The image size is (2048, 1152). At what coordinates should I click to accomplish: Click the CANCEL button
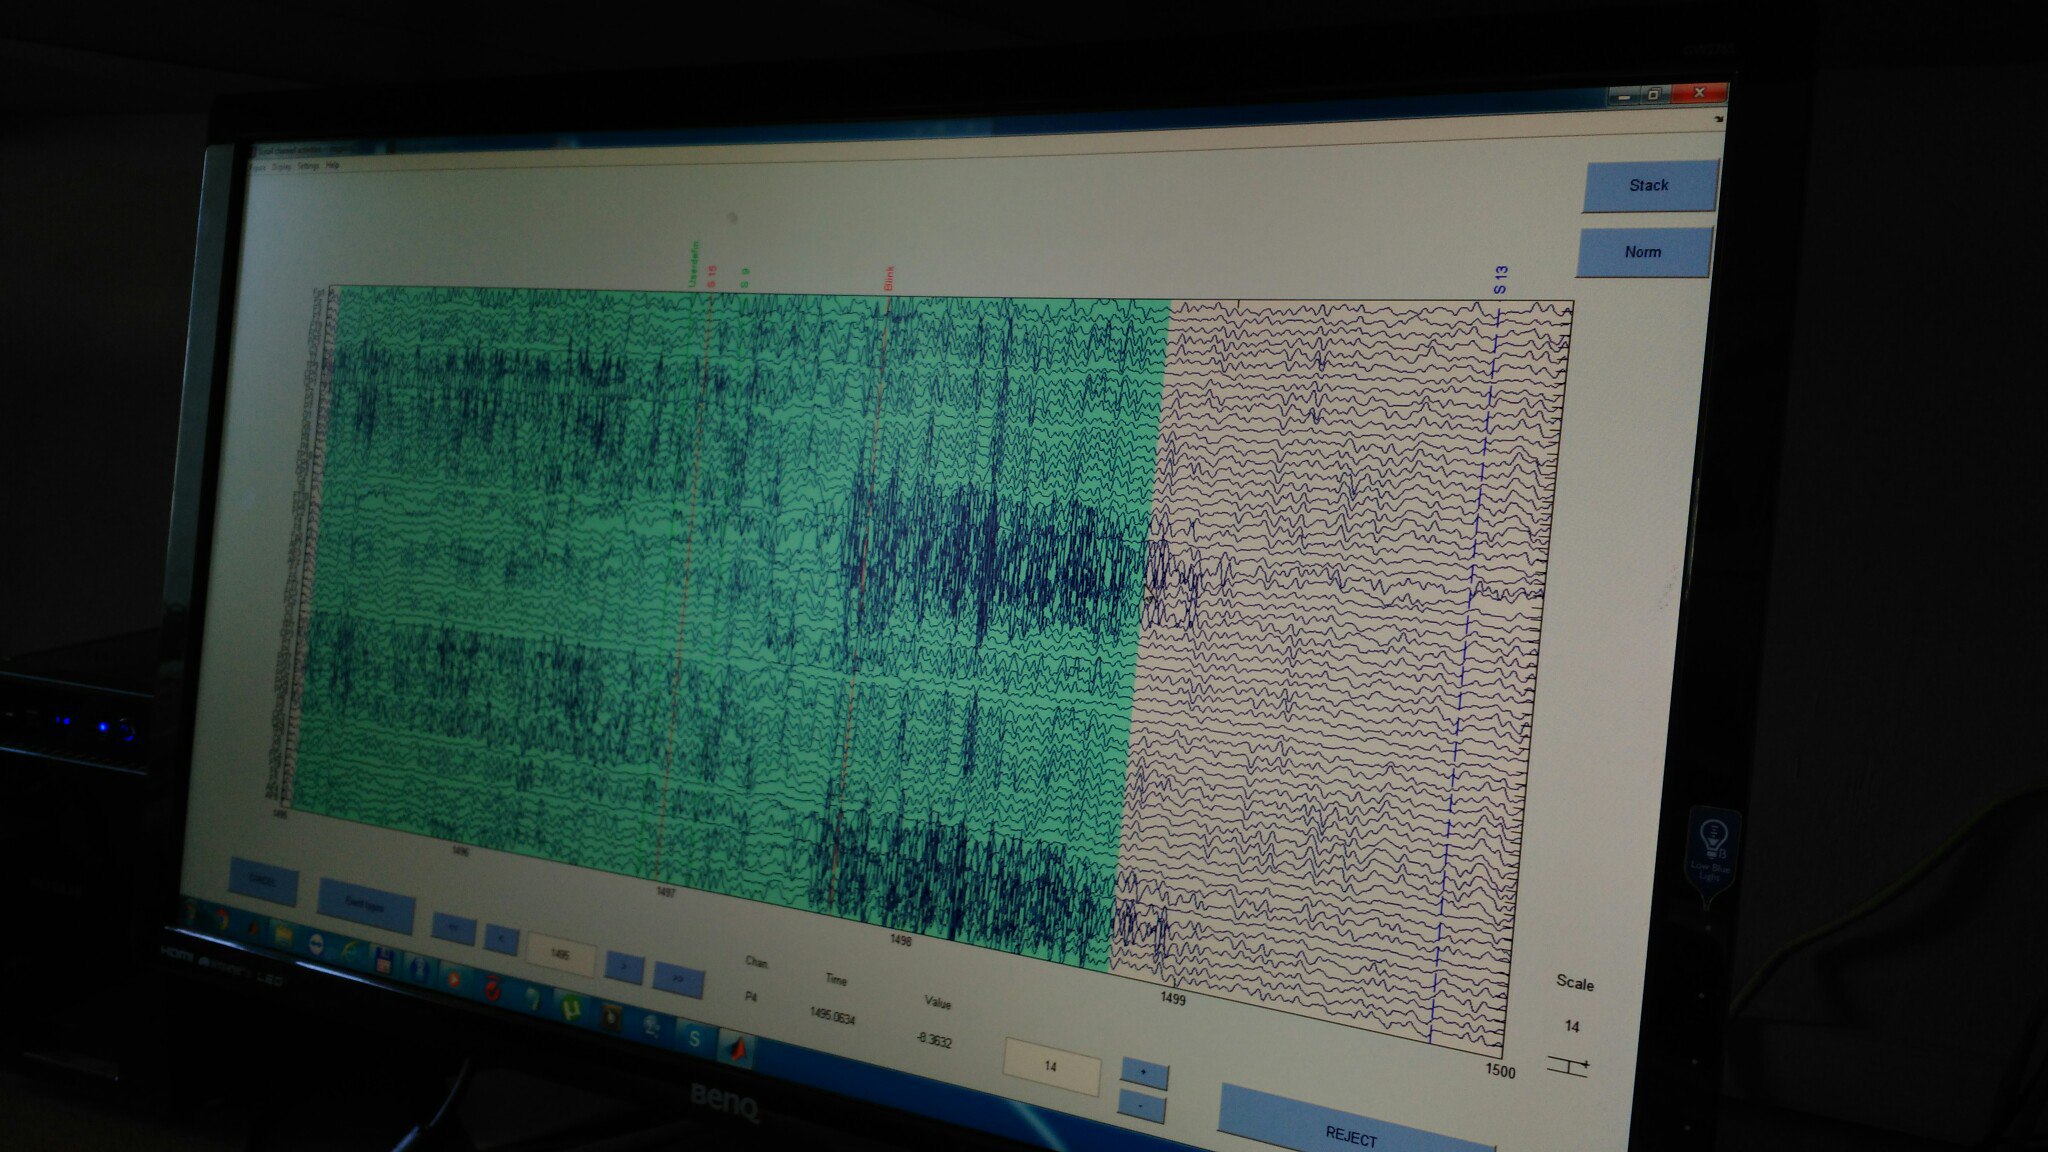coord(263,881)
